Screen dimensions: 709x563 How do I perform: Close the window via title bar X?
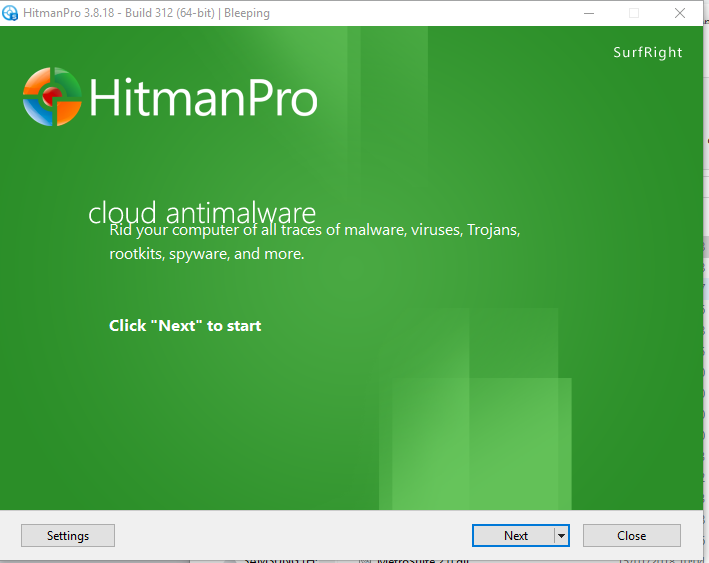[x=680, y=13]
